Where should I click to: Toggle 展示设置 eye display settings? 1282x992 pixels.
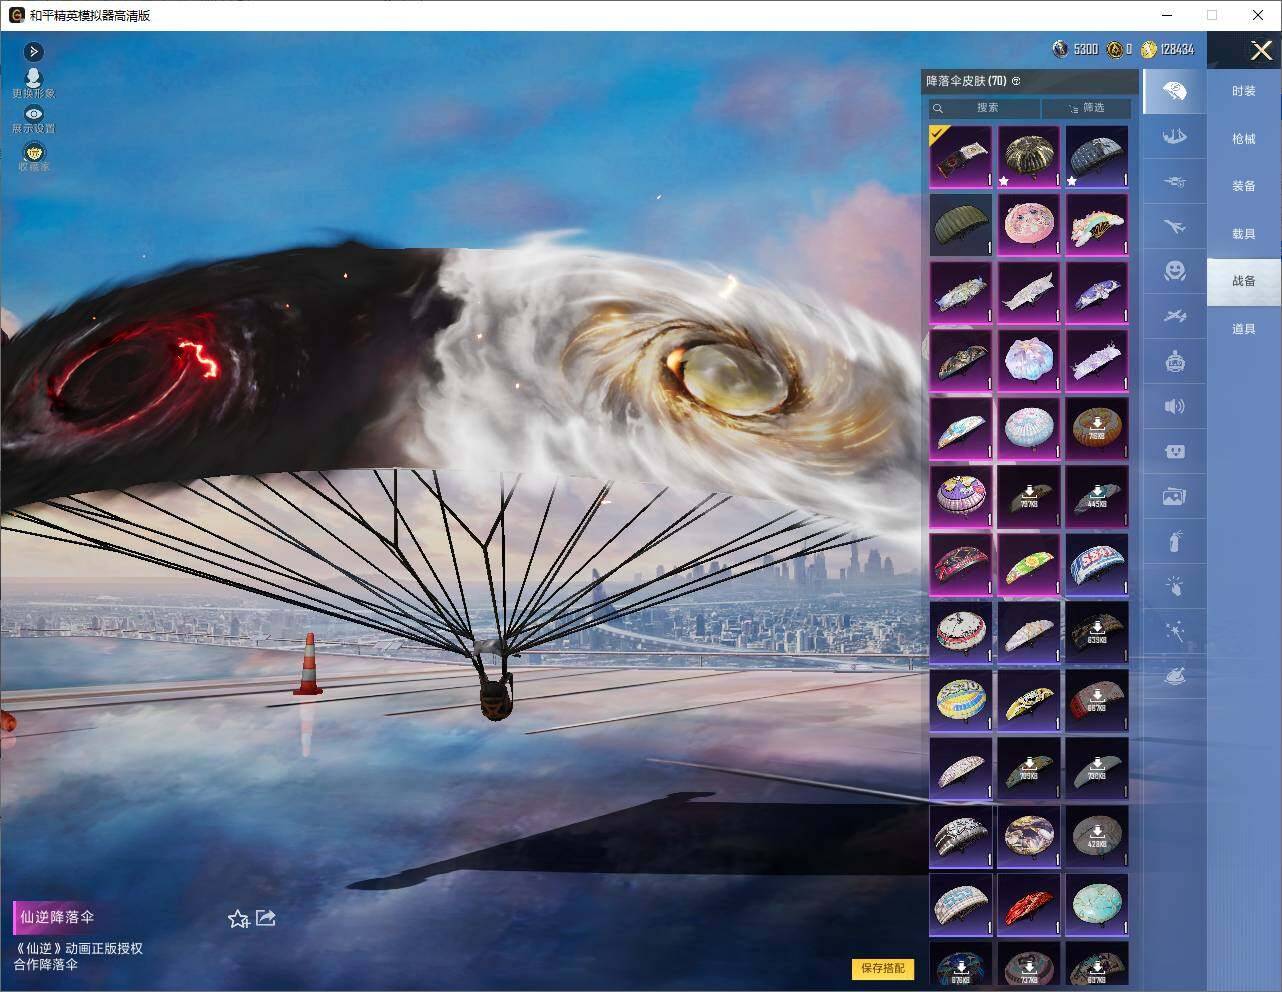(x=34, y=114)
